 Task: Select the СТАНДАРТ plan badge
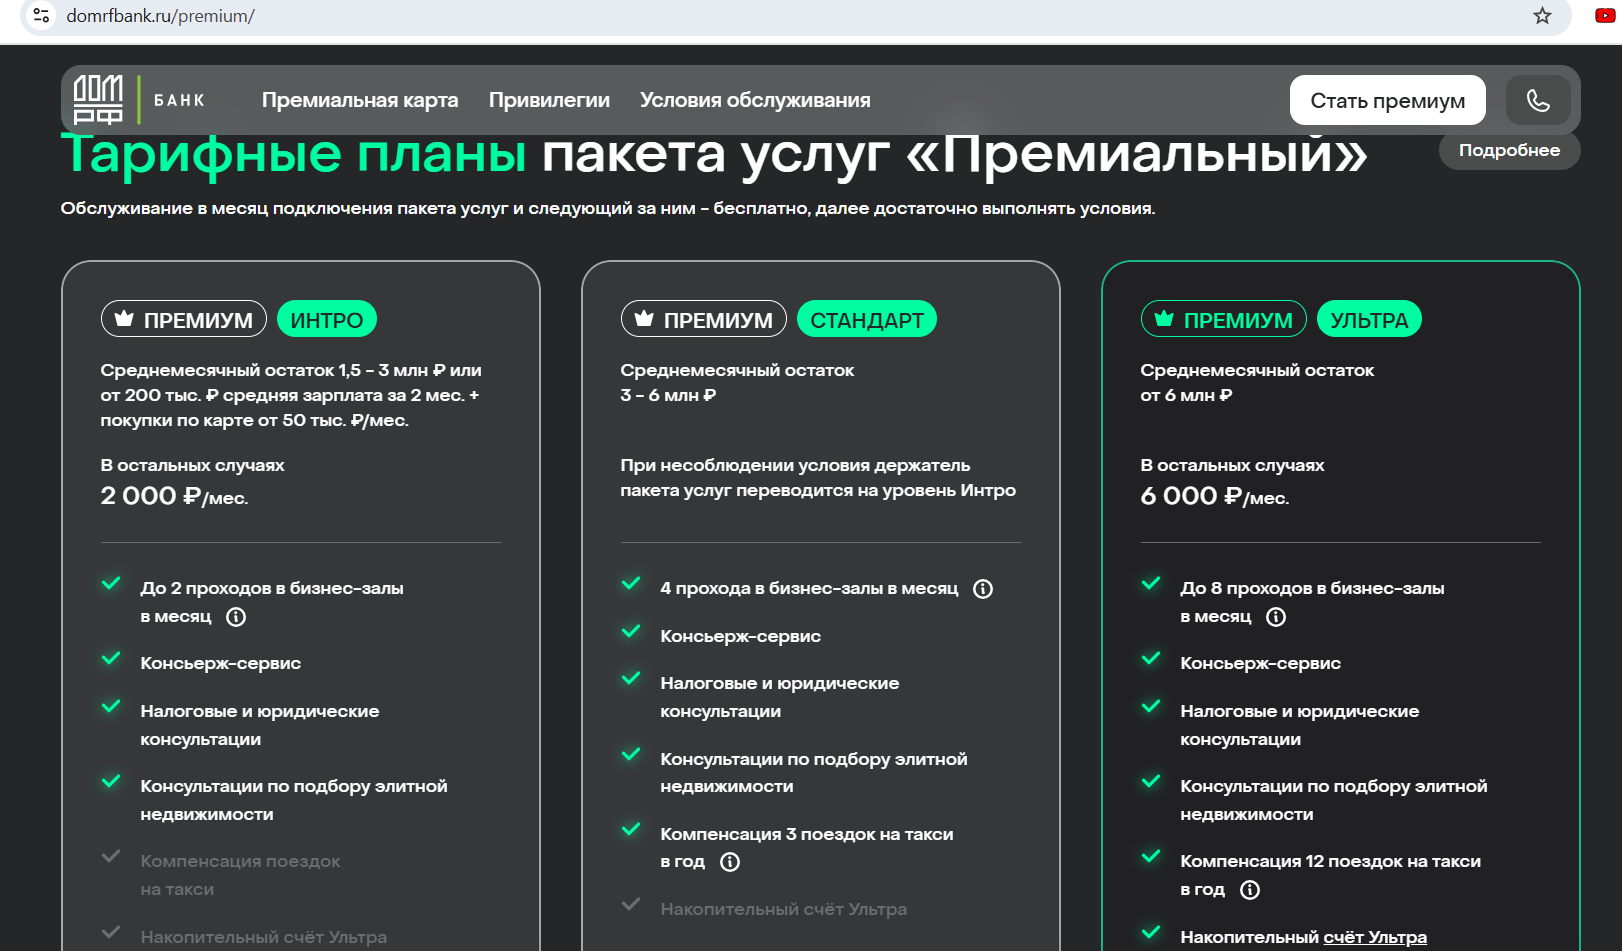pyautogui.click(x=867, y=320)
